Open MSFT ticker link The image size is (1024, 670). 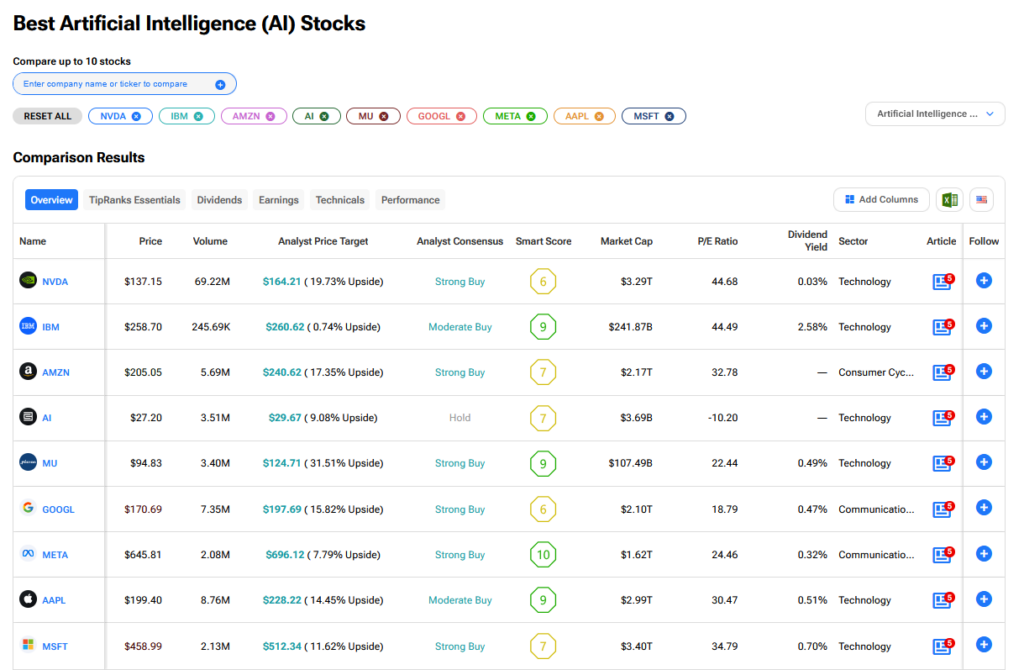tap(55, 646)
